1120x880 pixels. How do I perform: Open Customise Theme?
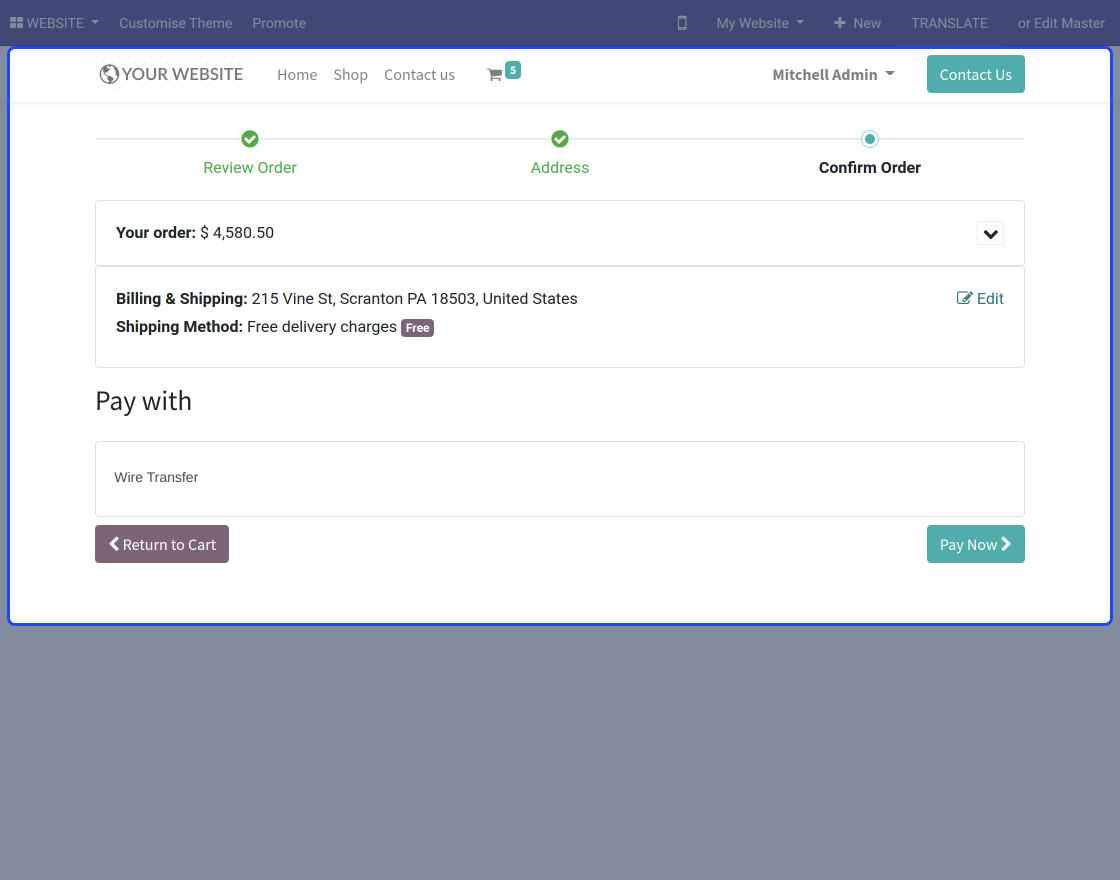(x=176, y=23)
